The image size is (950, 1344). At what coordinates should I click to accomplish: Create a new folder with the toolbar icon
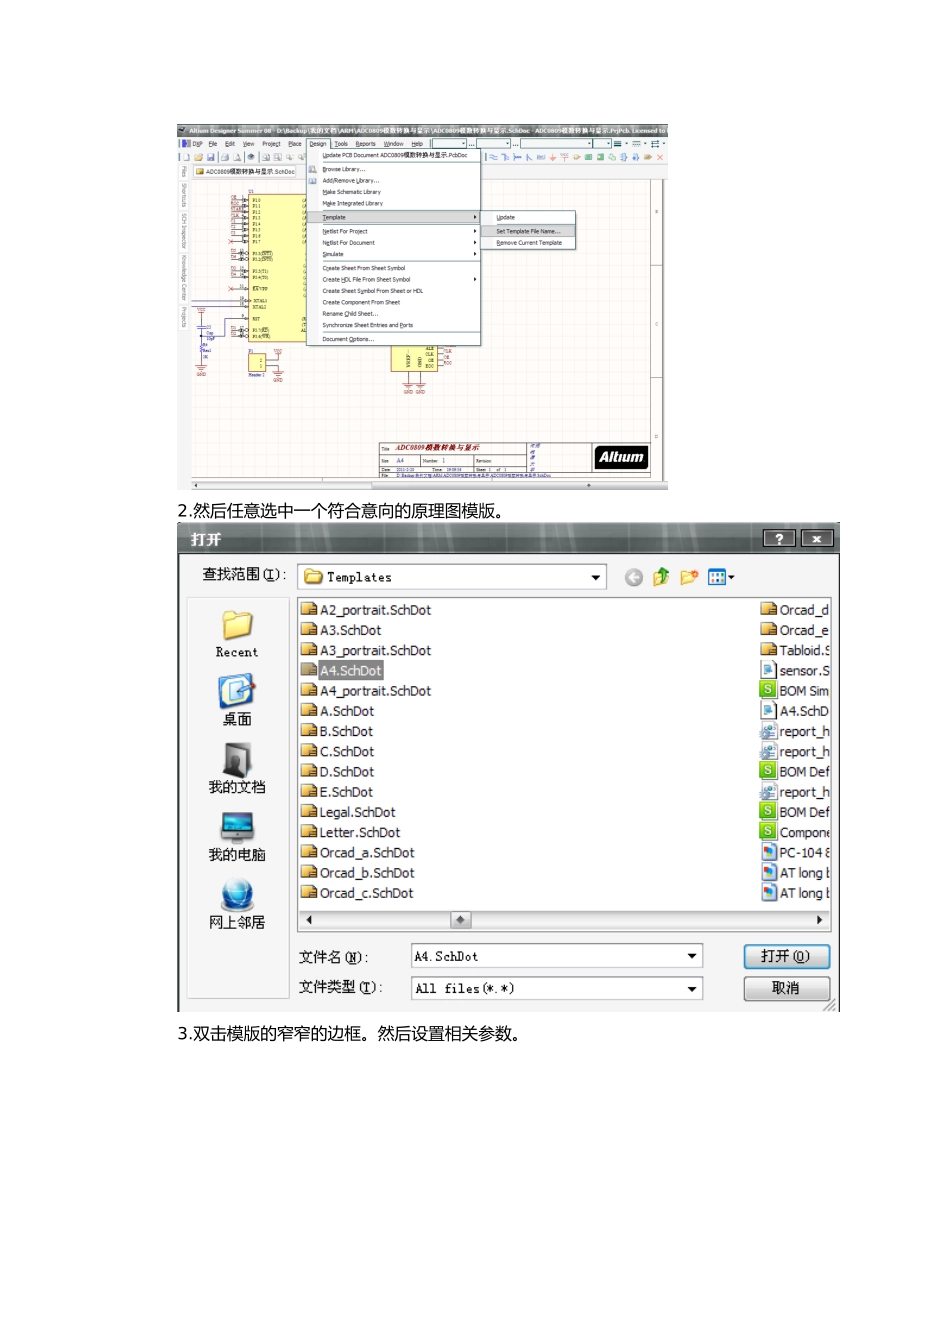click(689, 577)
